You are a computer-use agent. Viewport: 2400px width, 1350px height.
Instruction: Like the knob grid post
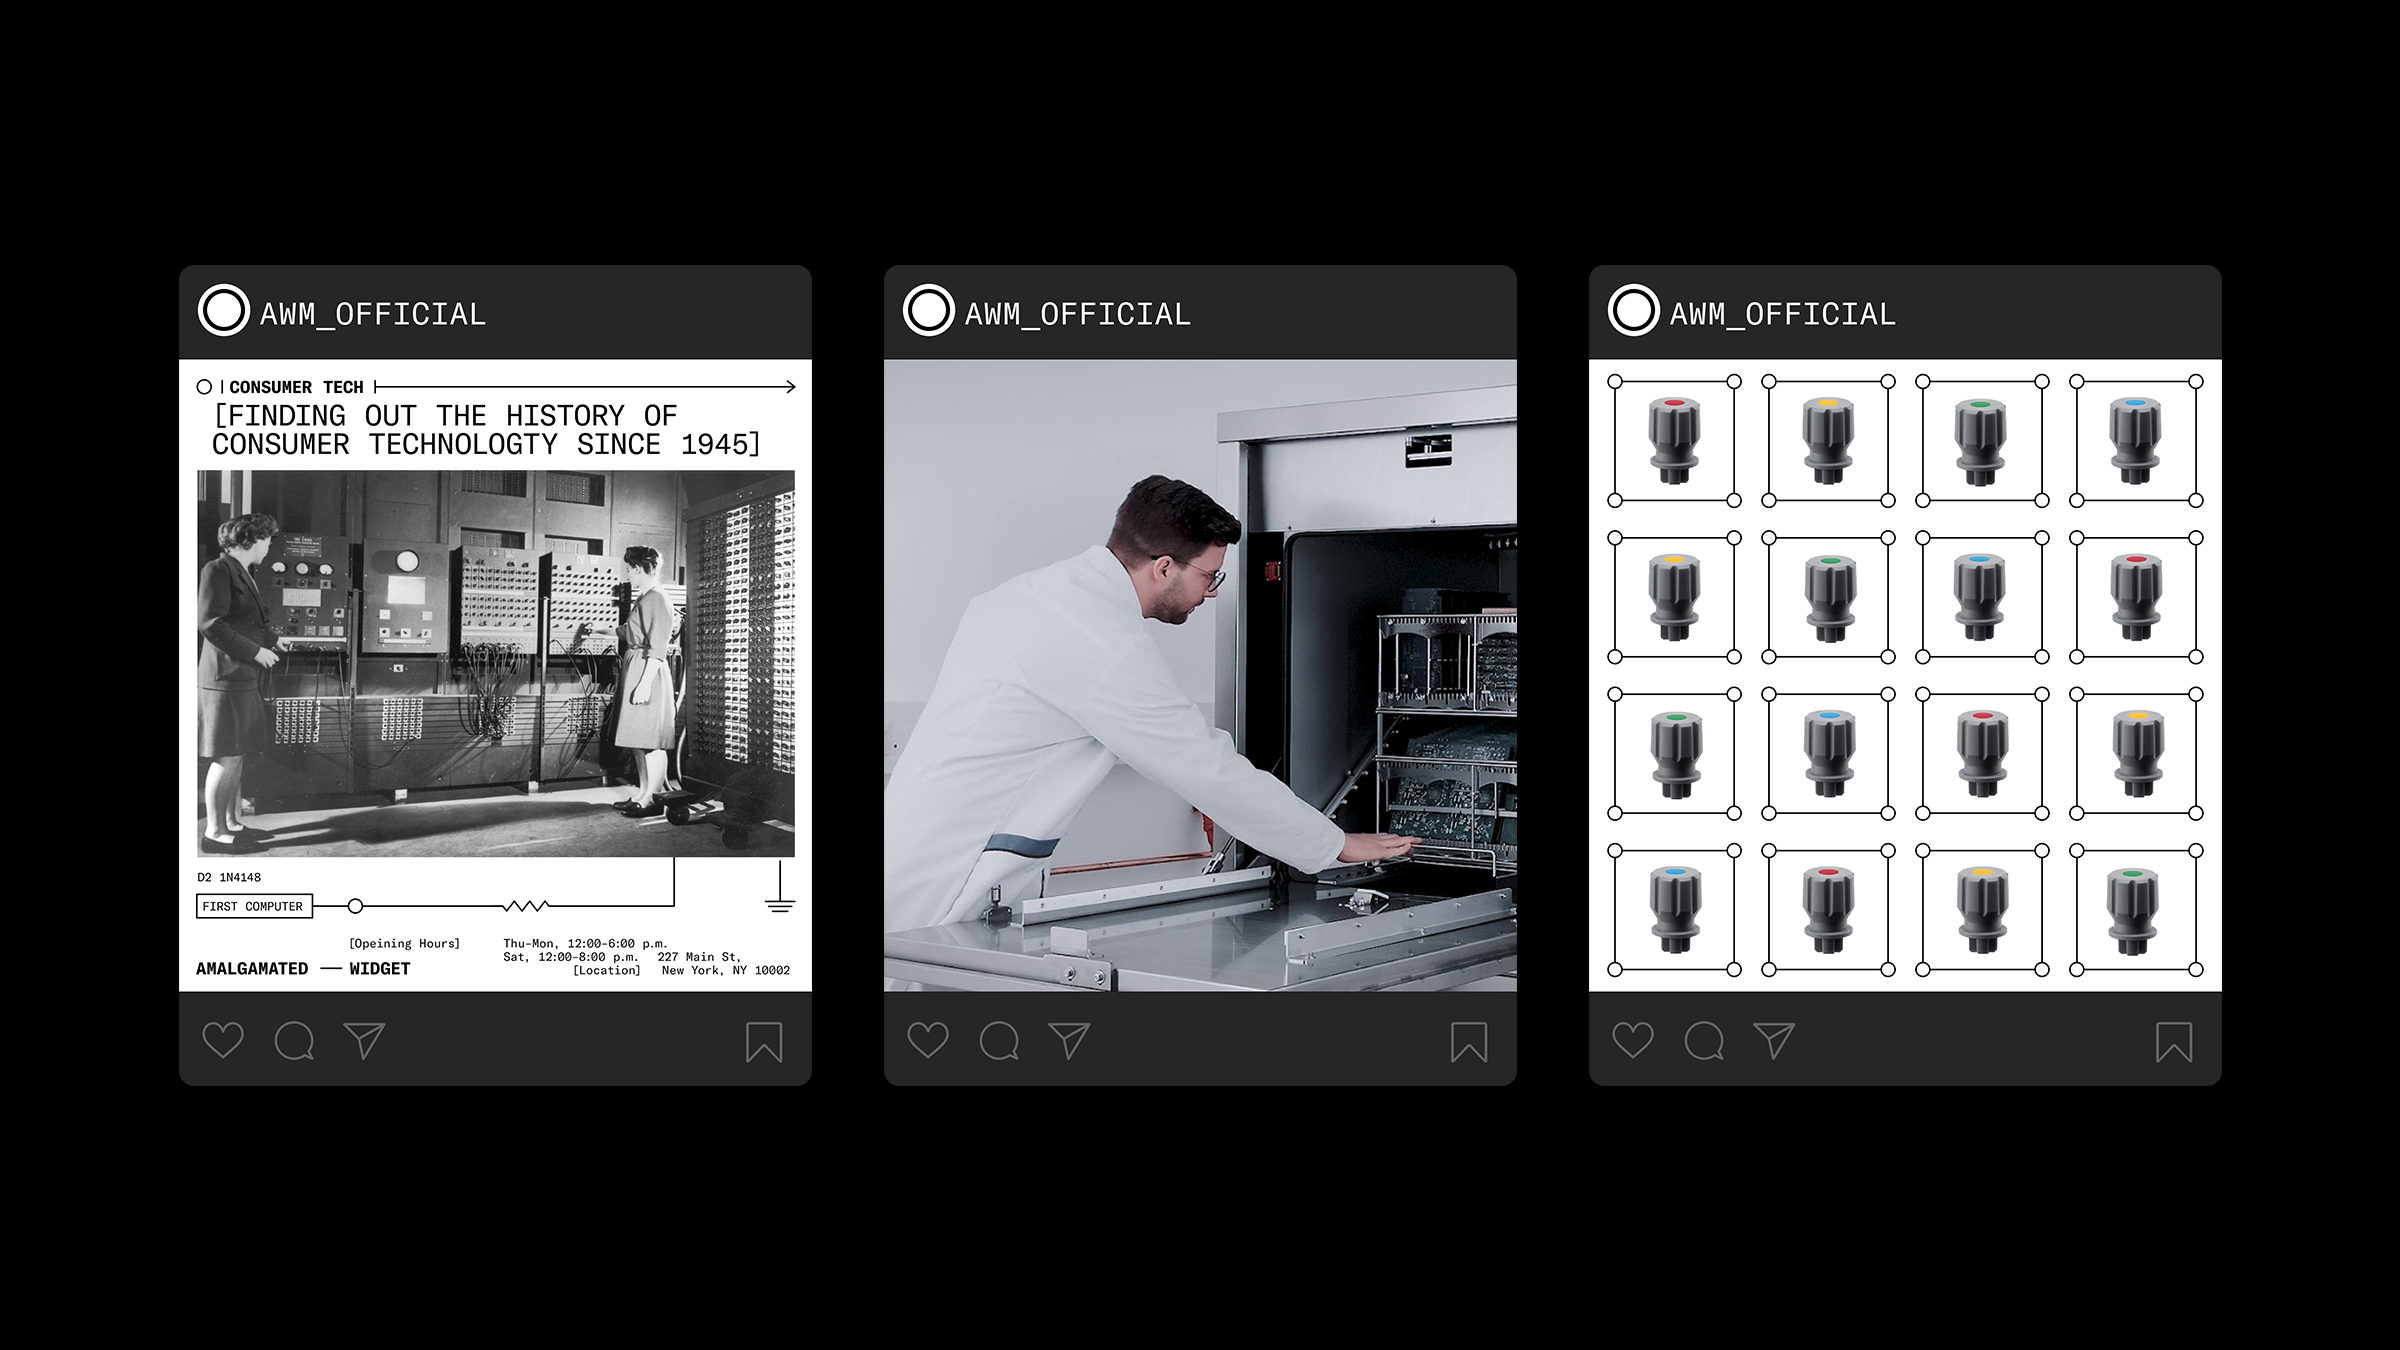coord(1633,1040)
